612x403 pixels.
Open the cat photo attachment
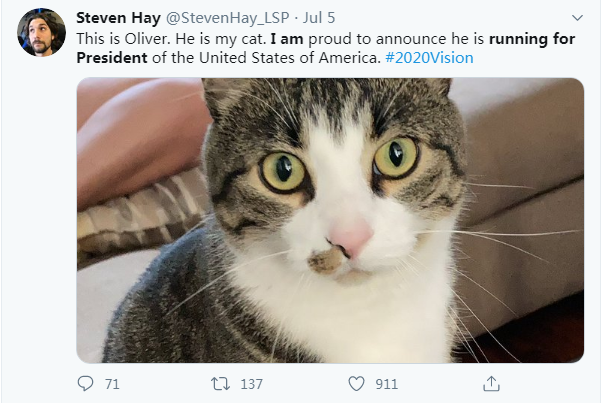(x=330, y=220)
